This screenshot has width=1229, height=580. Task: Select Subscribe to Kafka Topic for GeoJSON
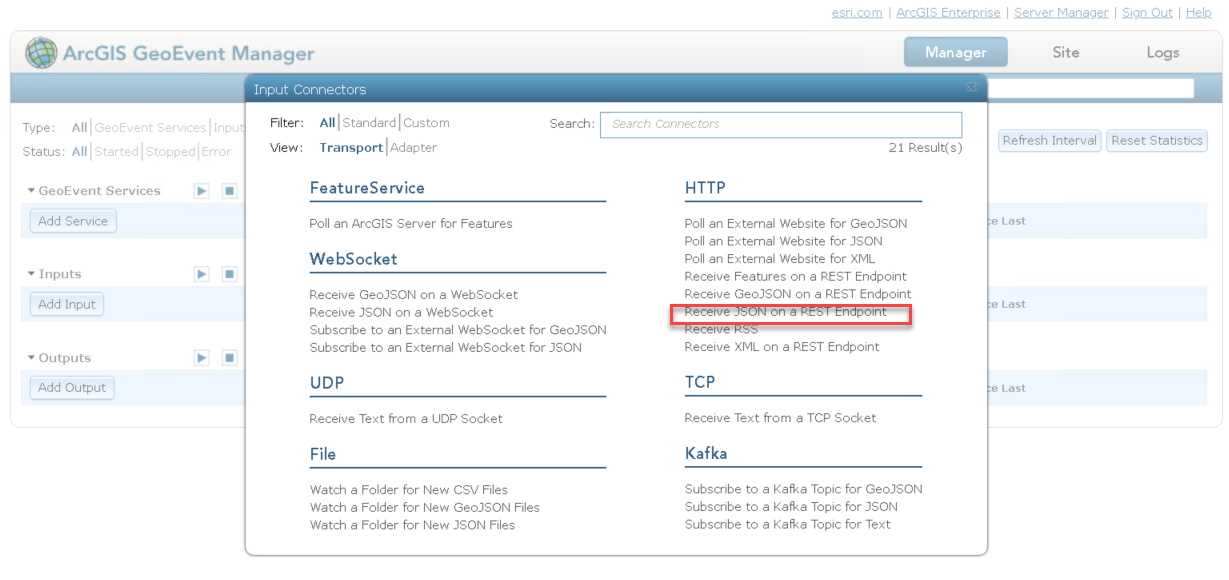[x=804, y=489]
